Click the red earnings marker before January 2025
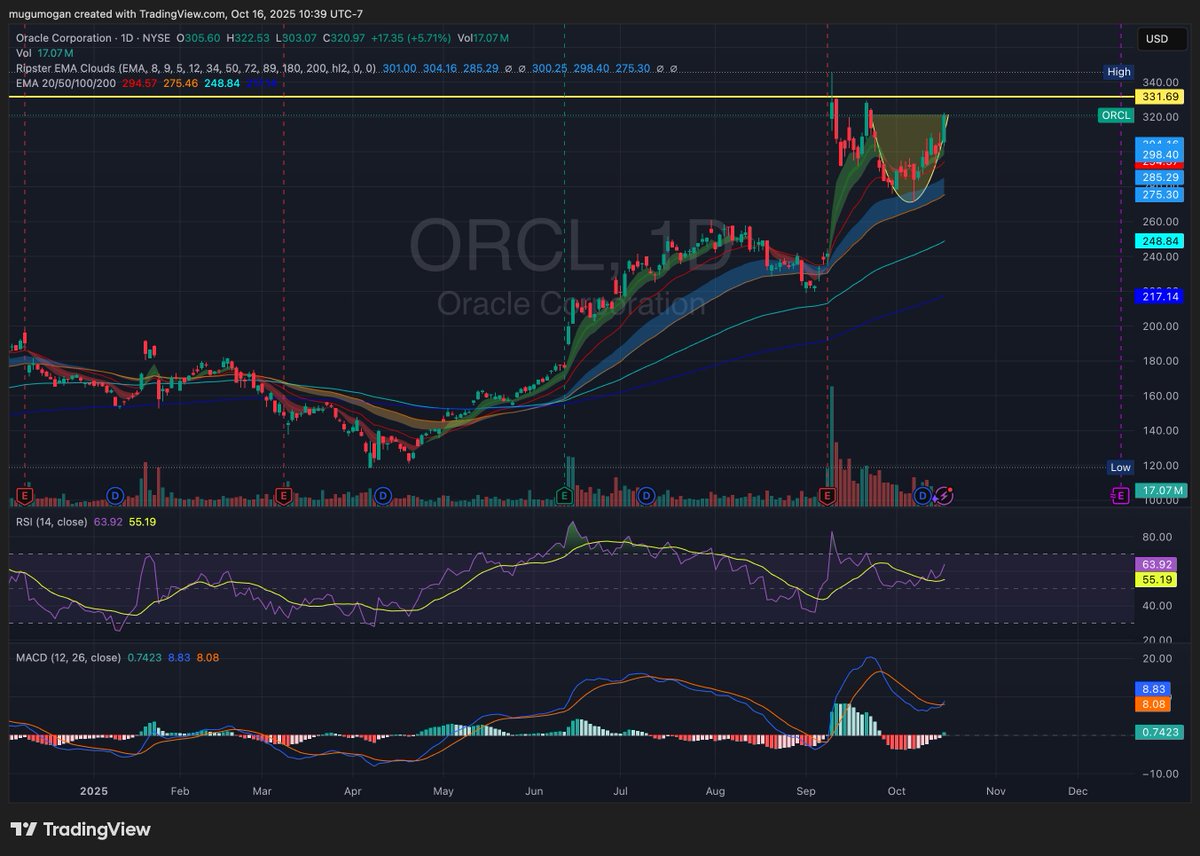1200x856 pixels. (25, 495)
